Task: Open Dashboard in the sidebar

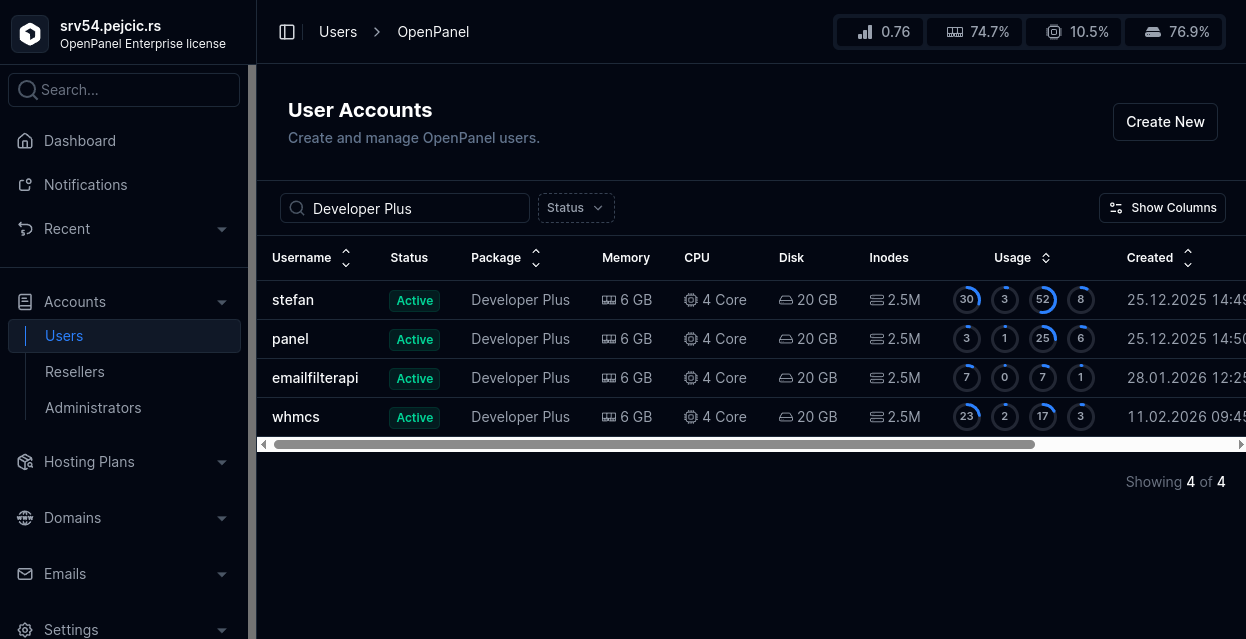Action: [80, 141]
